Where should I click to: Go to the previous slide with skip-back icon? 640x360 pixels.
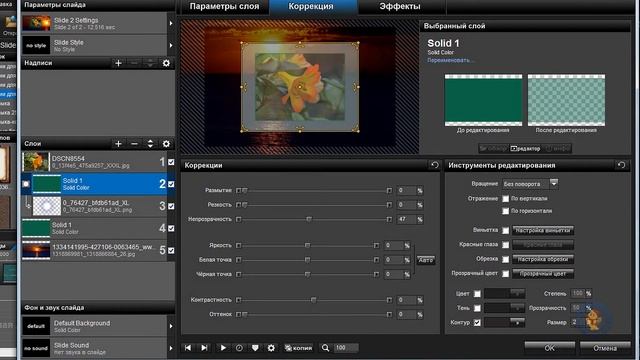coord(187,348)
